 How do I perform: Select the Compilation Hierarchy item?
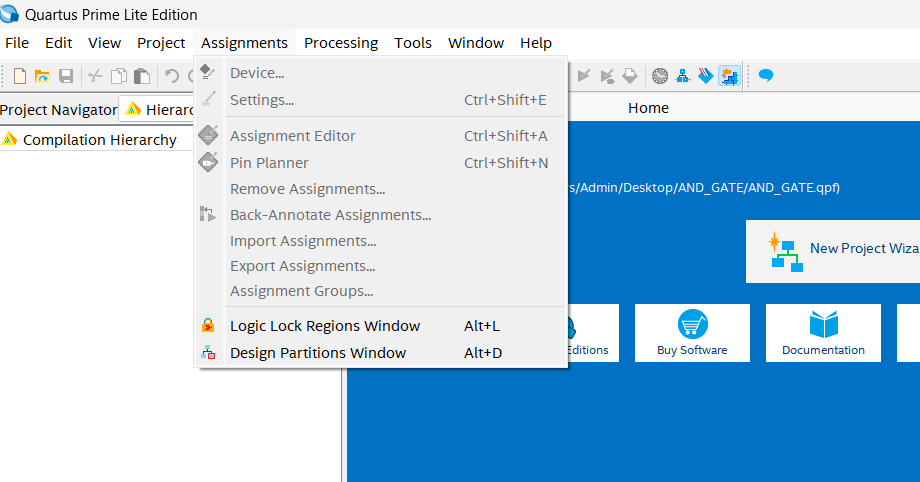[x=99, y=140]
